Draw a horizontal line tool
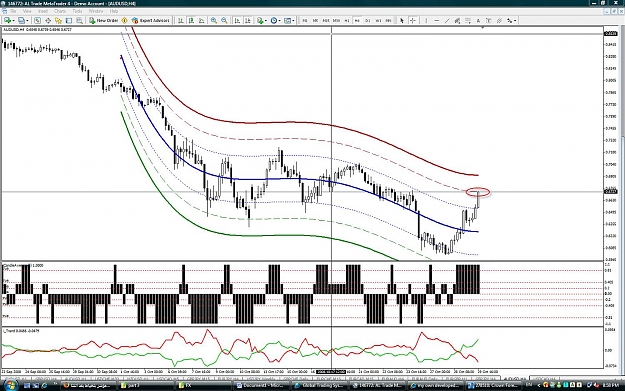The width and height of the screenshot is (625, 391). [436, 20]
